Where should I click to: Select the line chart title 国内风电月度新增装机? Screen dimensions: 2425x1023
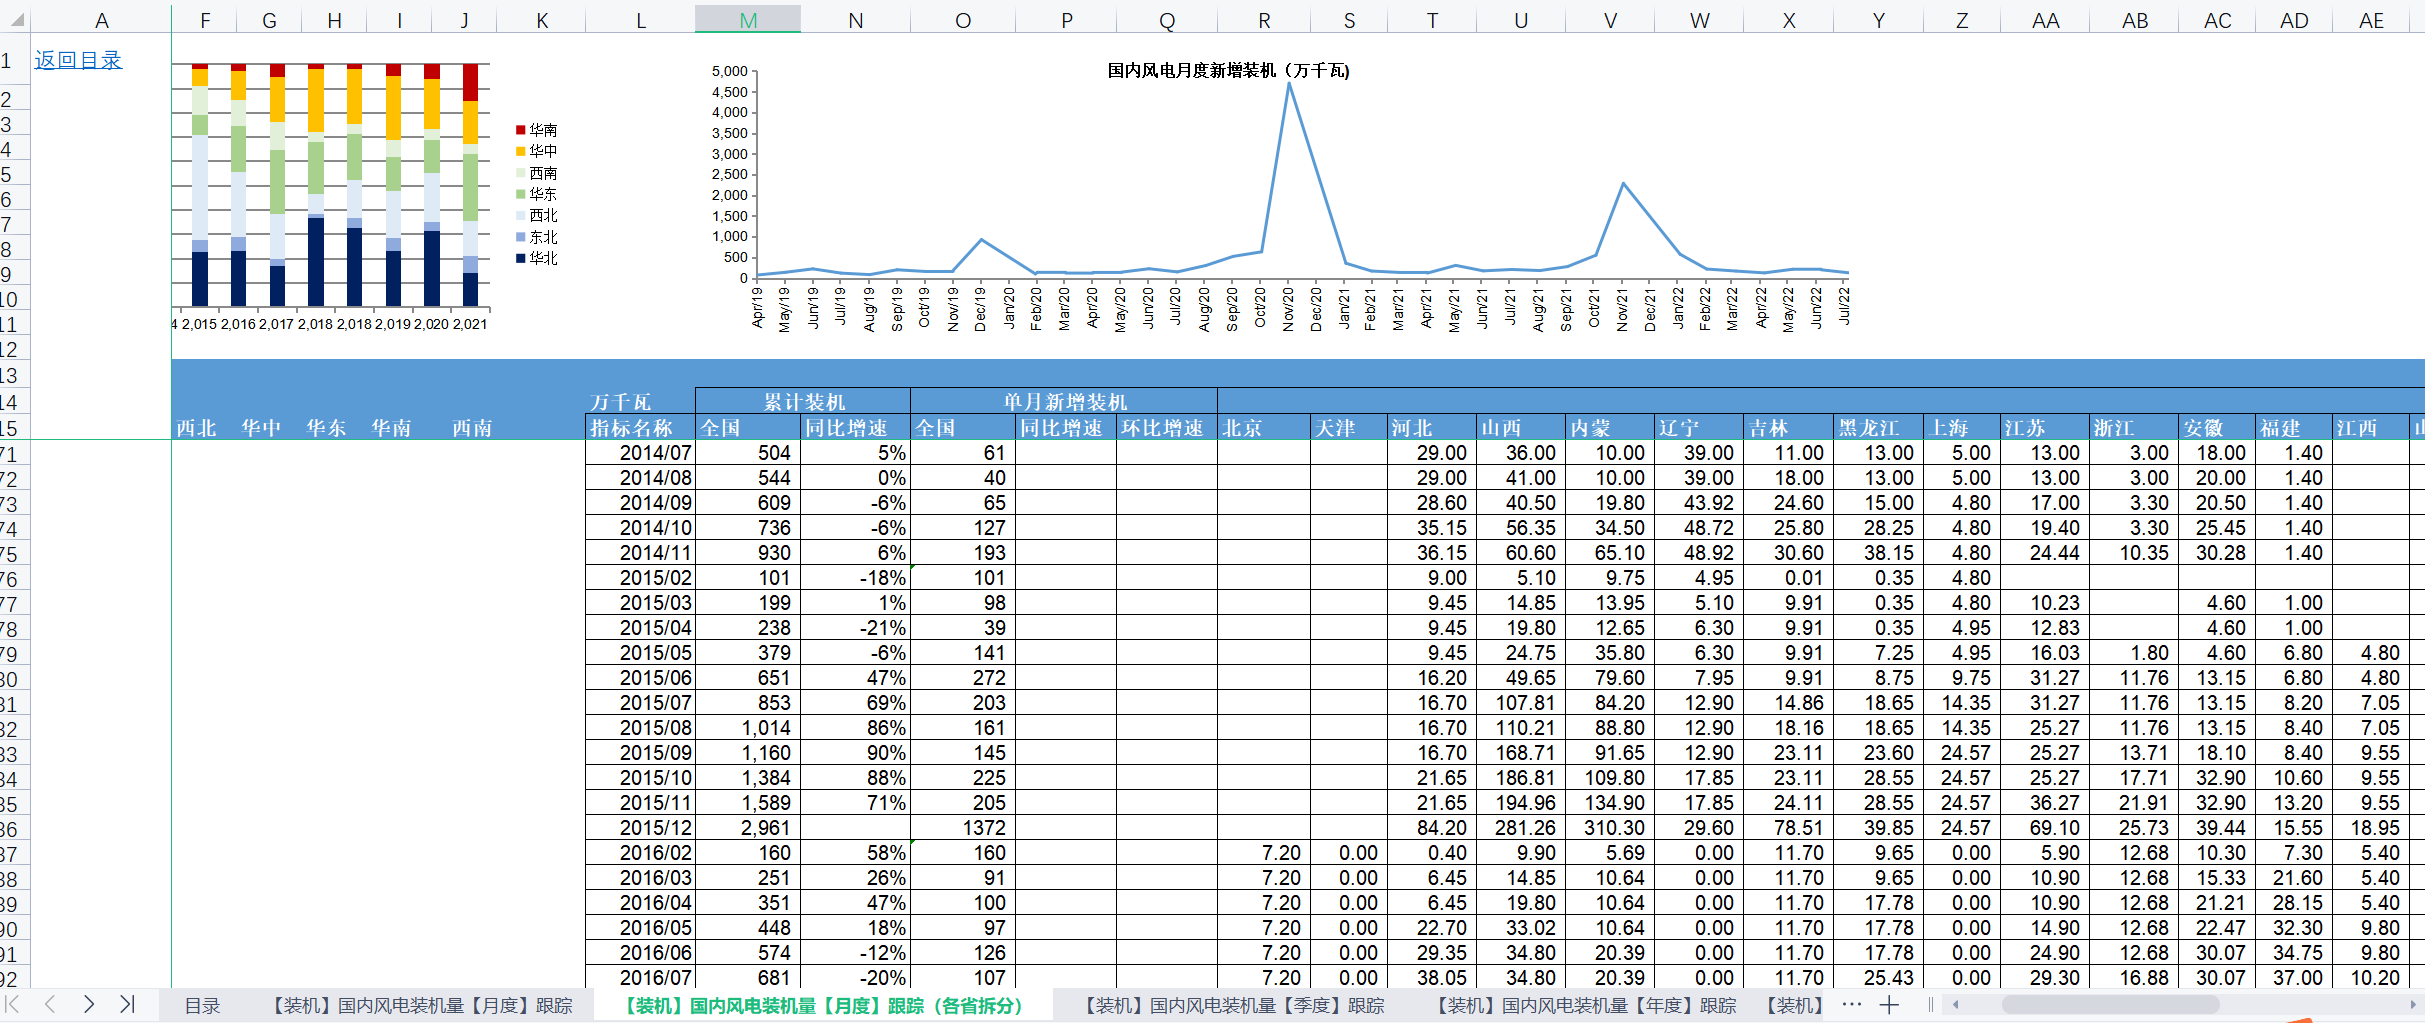click(x=1228, y=70)
